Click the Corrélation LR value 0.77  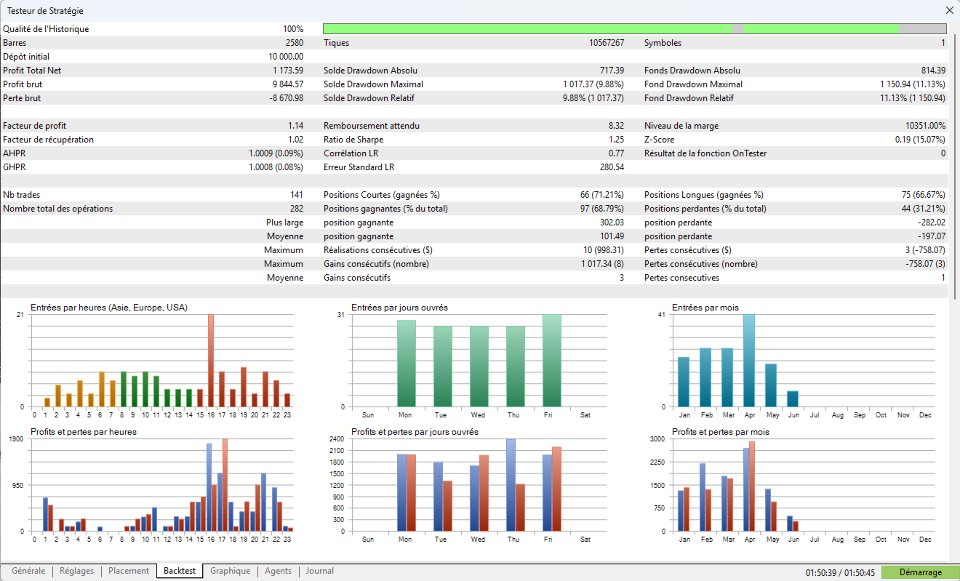click(x=617, y=153)
